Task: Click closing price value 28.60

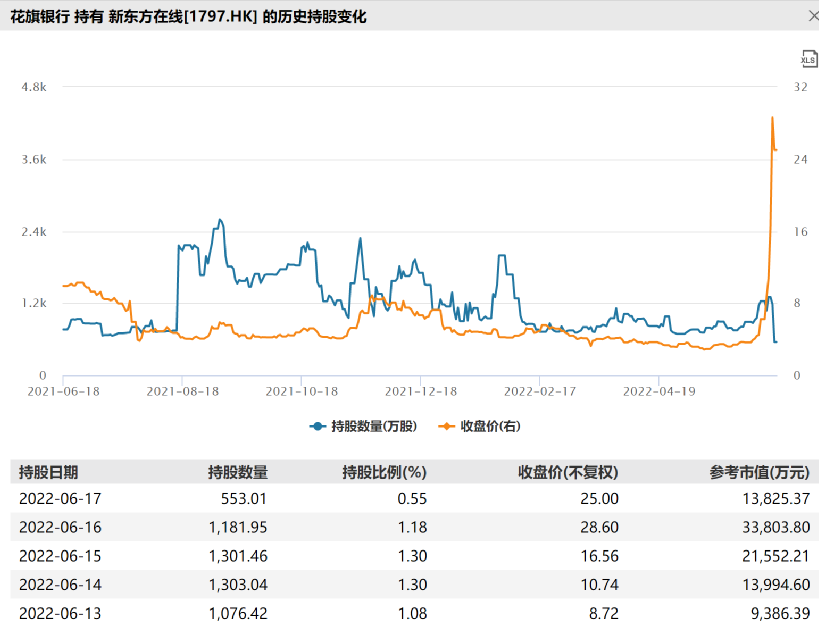Action: coord(600,527)
